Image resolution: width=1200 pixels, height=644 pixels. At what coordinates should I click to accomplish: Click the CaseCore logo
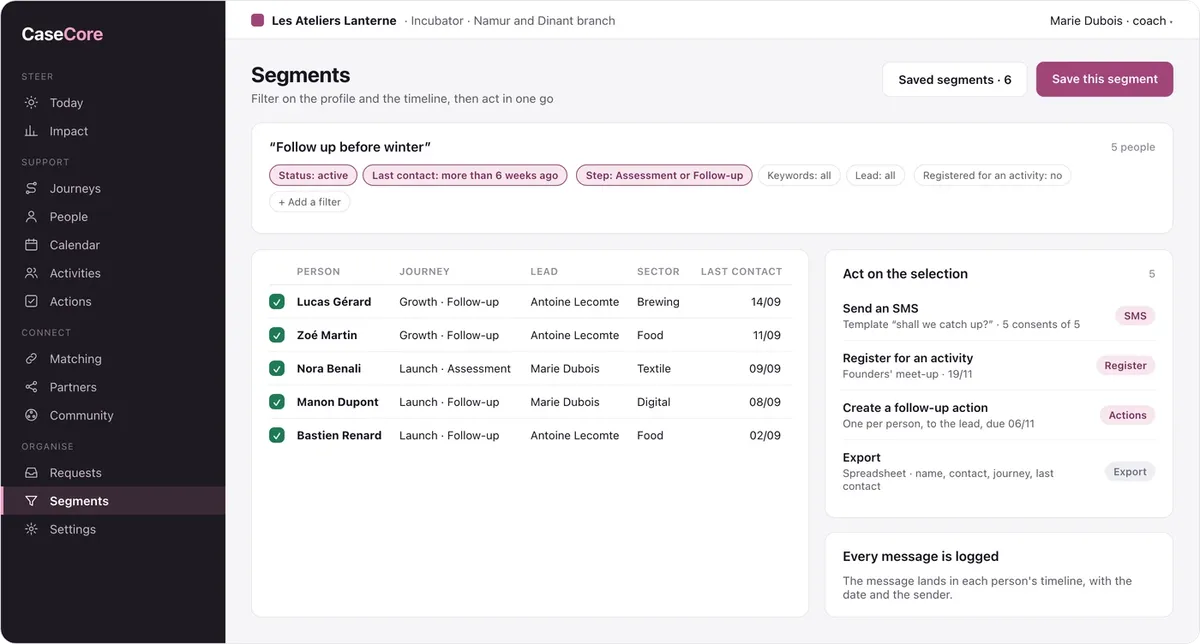tap(62, 34)
